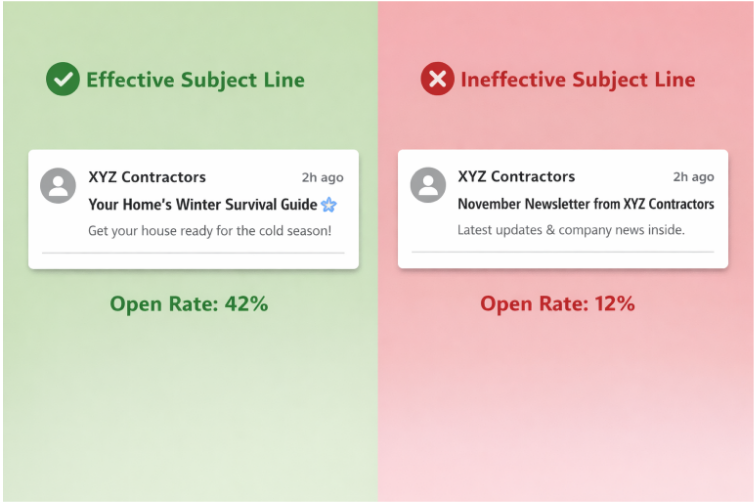Select the avatar on Winter Survival Guide email
Image resolution: width=756 pixels, height=503 pixels.
58,185
